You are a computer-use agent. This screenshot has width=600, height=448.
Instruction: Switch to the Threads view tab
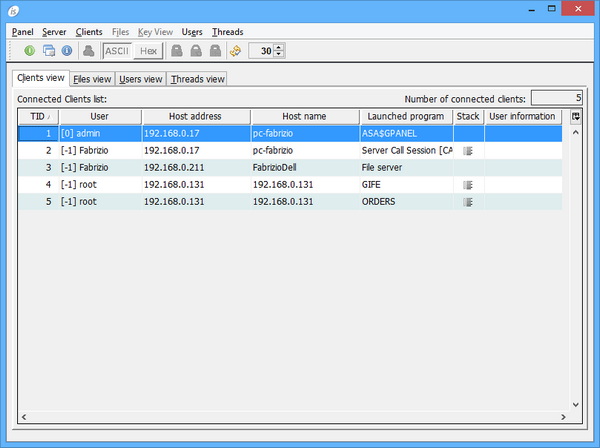[197, 79]
